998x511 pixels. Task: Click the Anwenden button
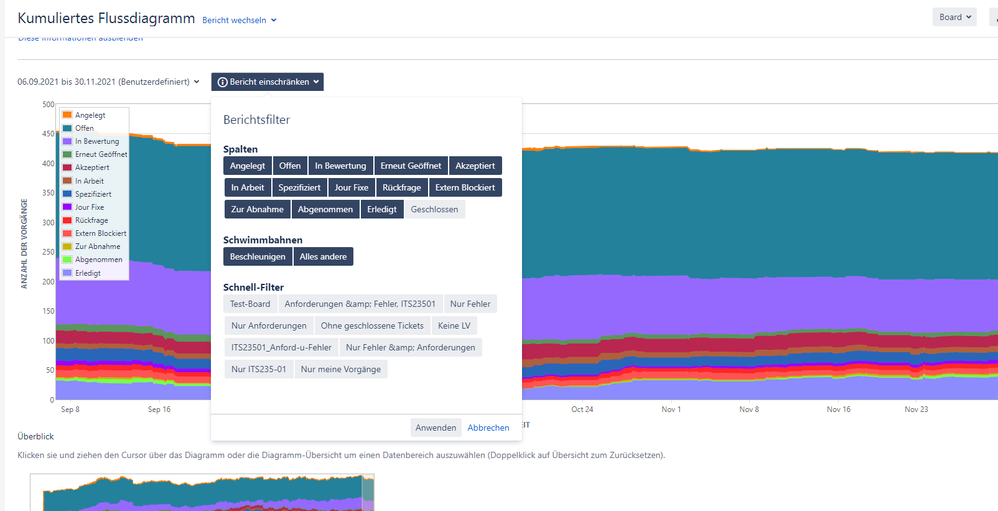click(x=436, y=428)
